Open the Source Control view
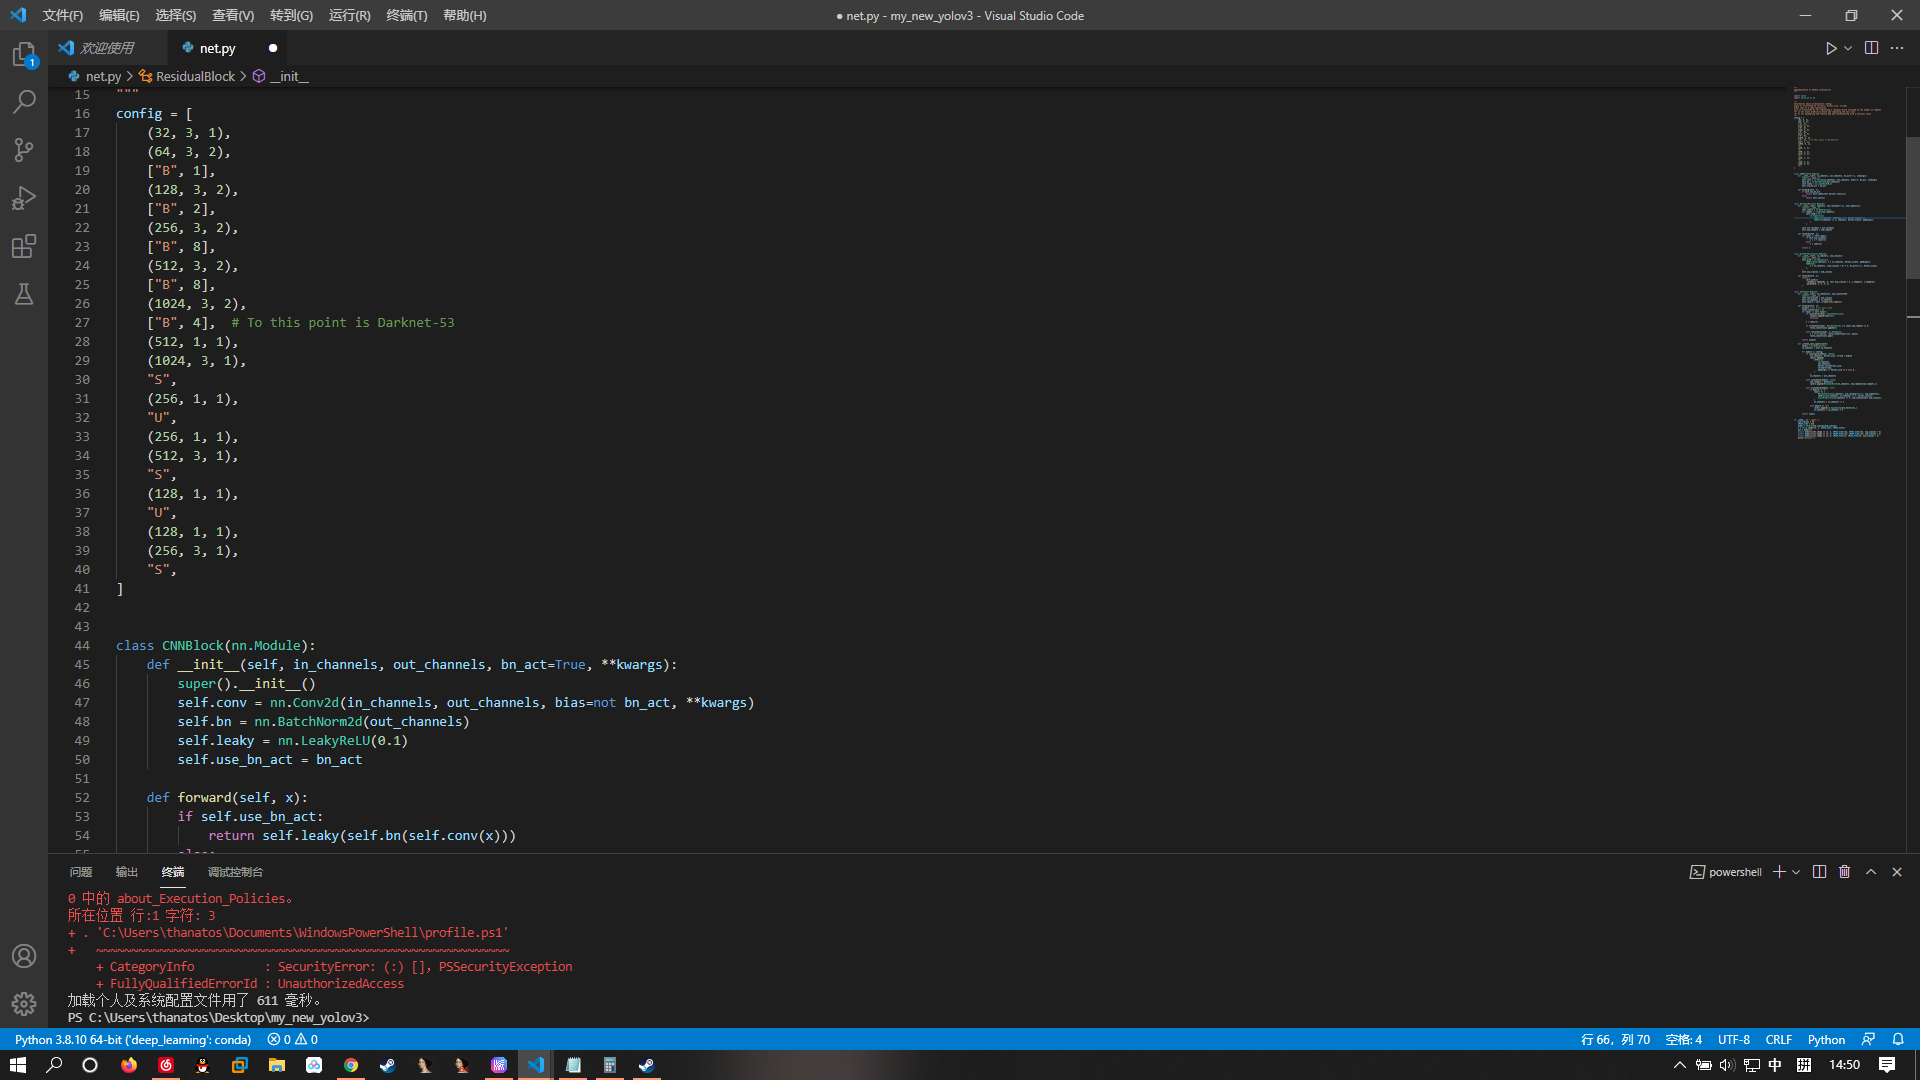Viewport: 1920px width, 1080px height. tap(24, 150)
